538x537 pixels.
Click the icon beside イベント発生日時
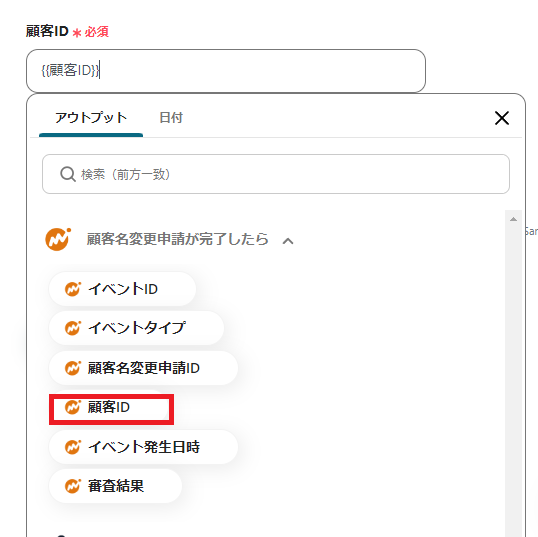pyautogui.click(x=73, y=447)
